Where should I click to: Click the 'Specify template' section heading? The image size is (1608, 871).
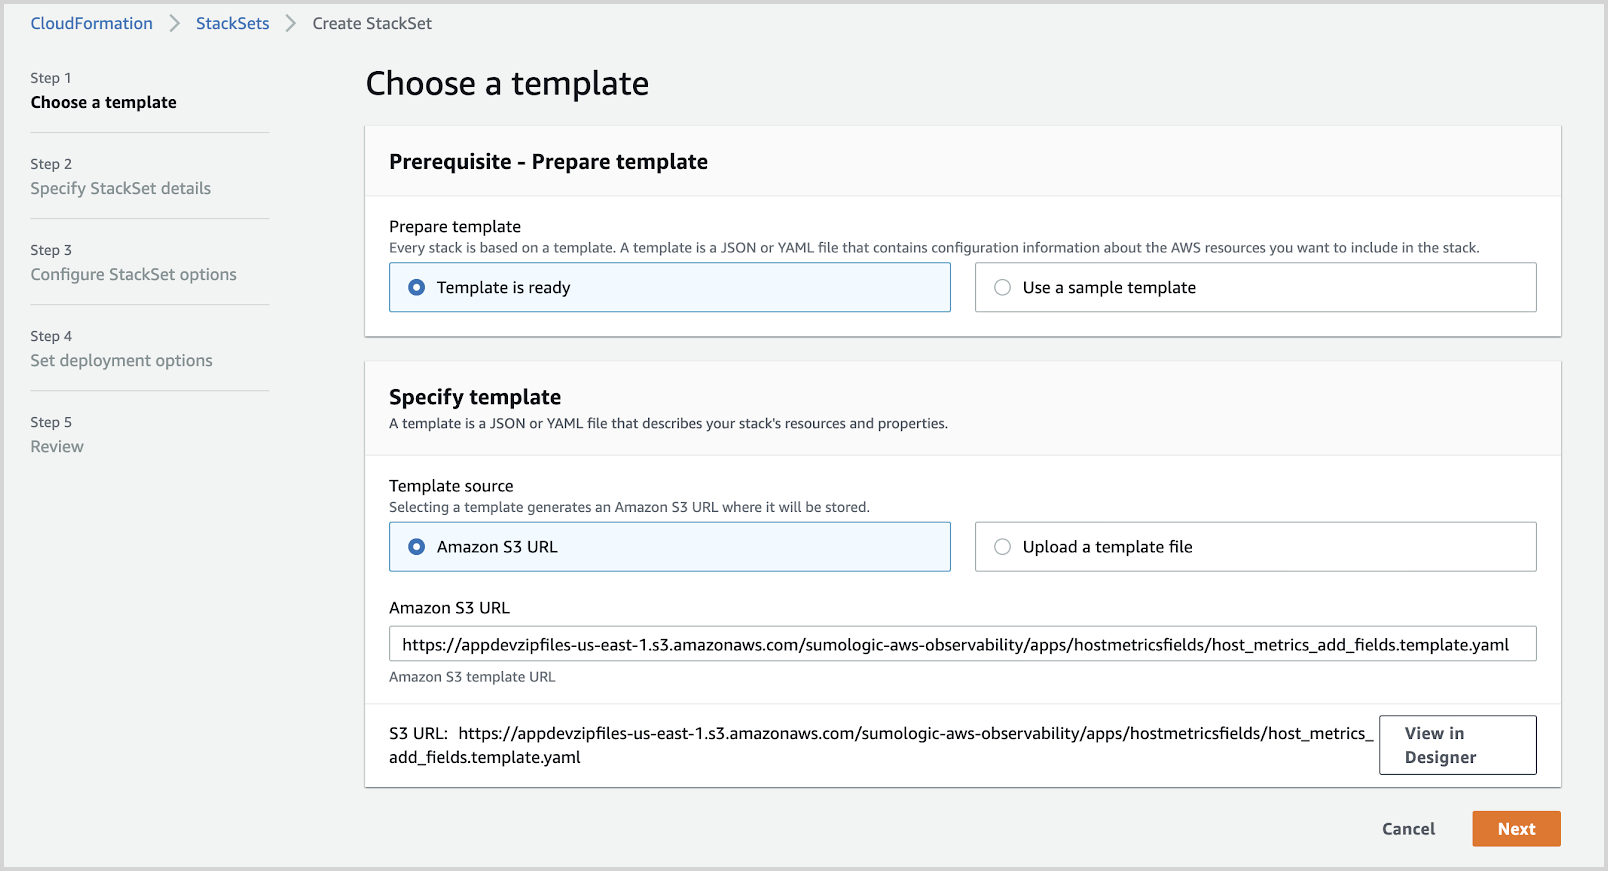click(x=475, y=397)
